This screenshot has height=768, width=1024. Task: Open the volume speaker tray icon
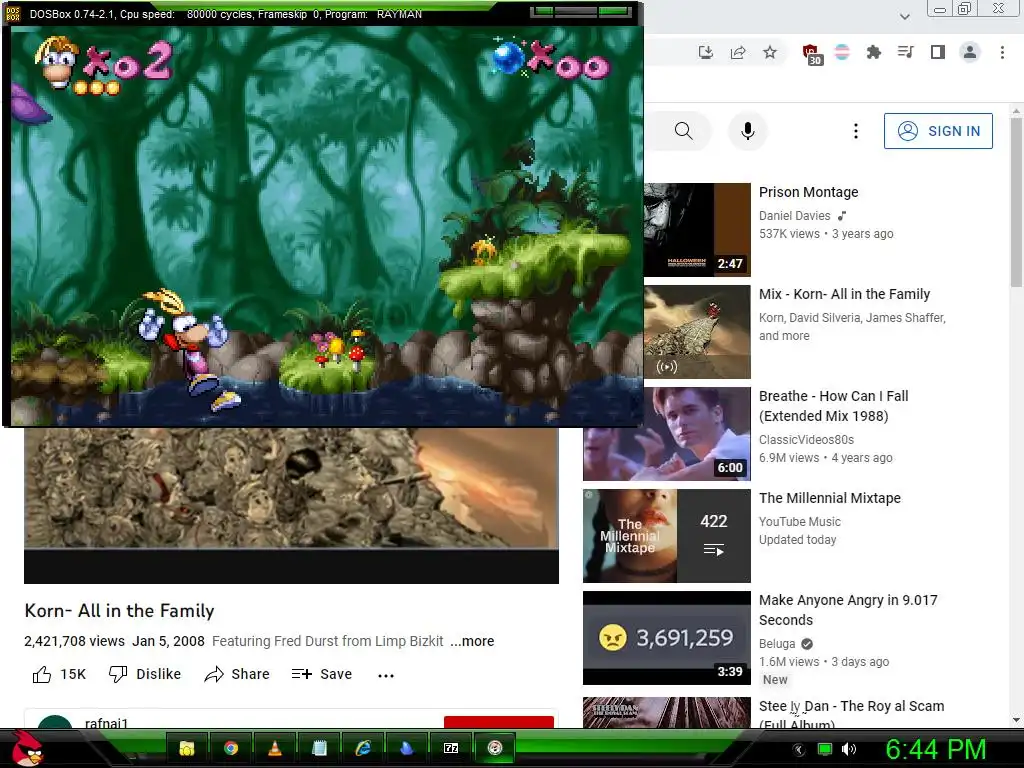click(x=849, y=749)
